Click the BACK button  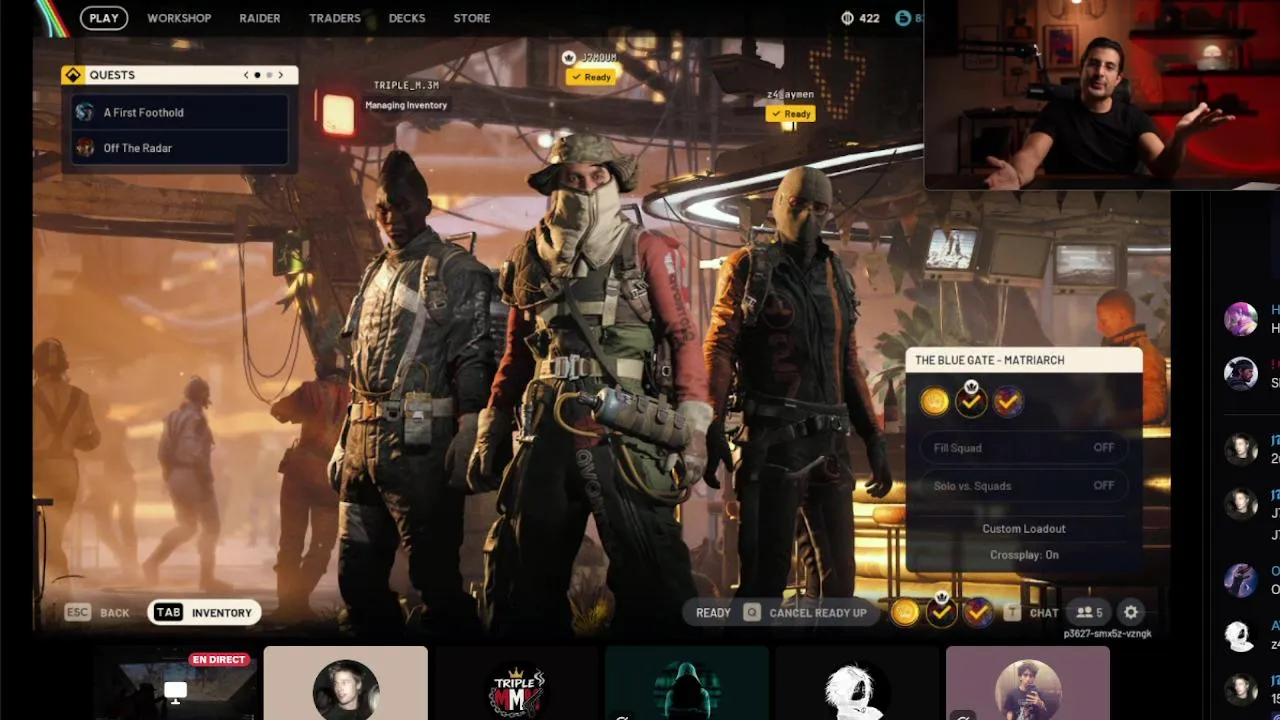(114, 613)
